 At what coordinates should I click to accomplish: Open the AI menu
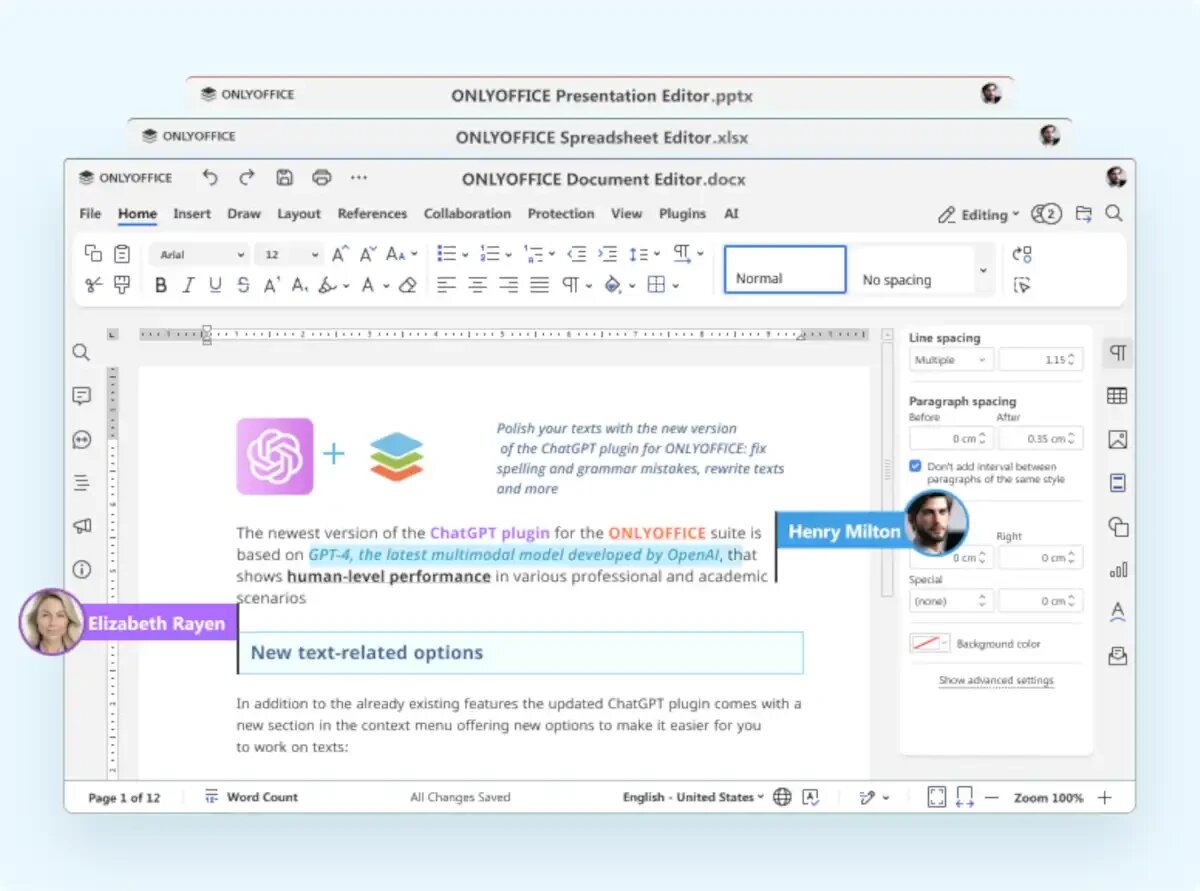pyautogui.click(x=731, y=213)
